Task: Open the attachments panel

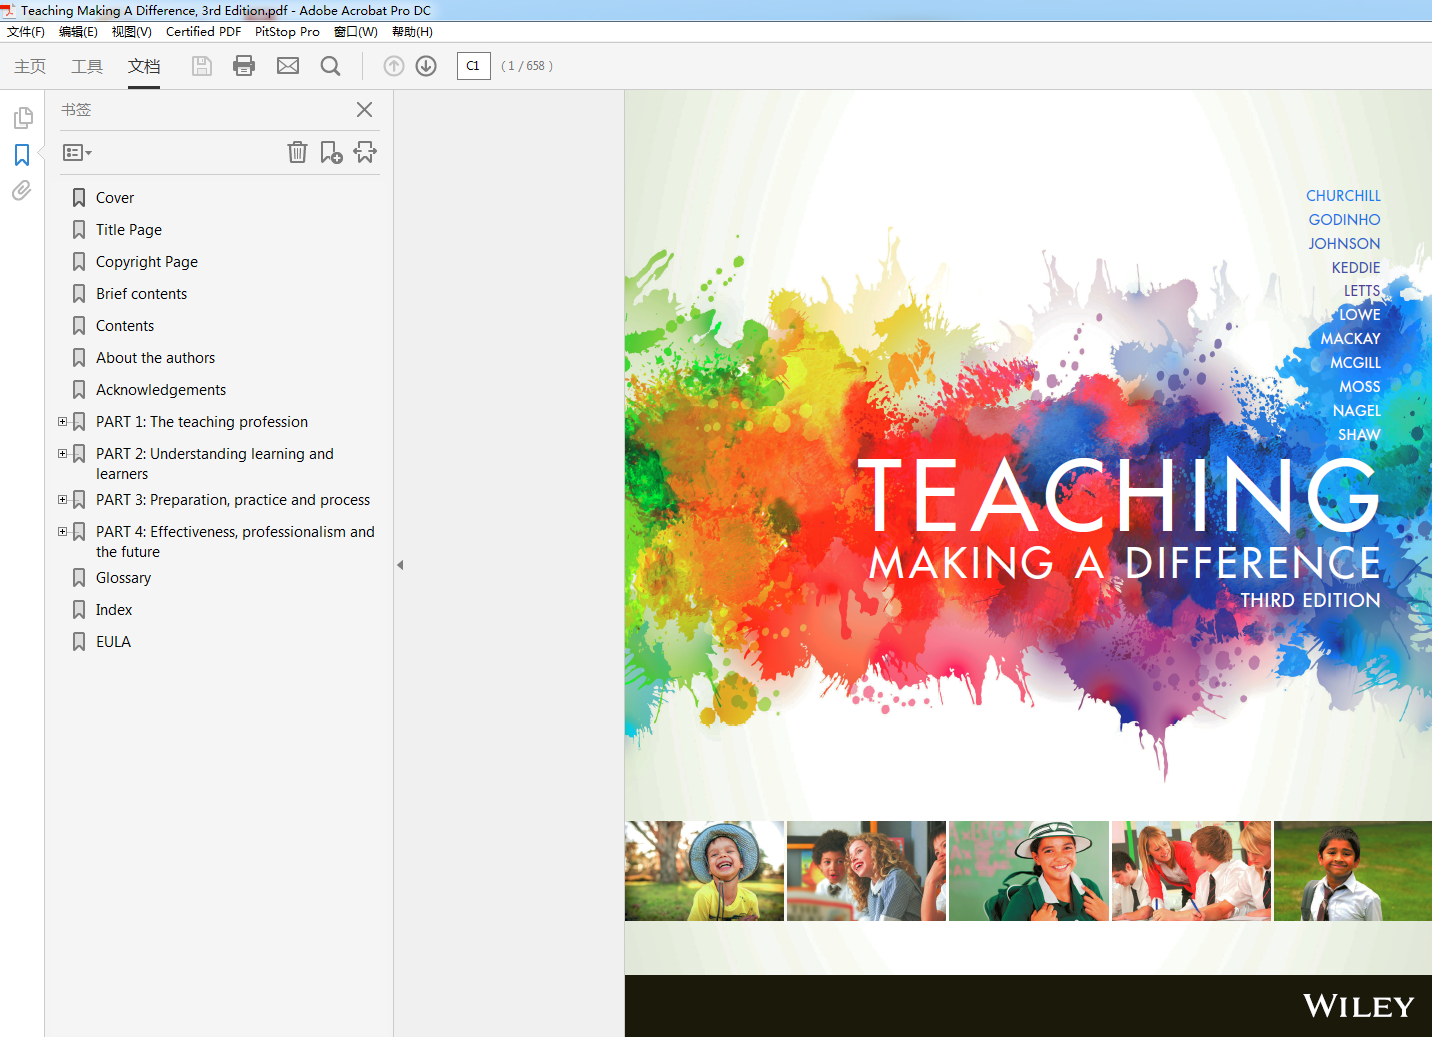Action: (x=22, y=190)
